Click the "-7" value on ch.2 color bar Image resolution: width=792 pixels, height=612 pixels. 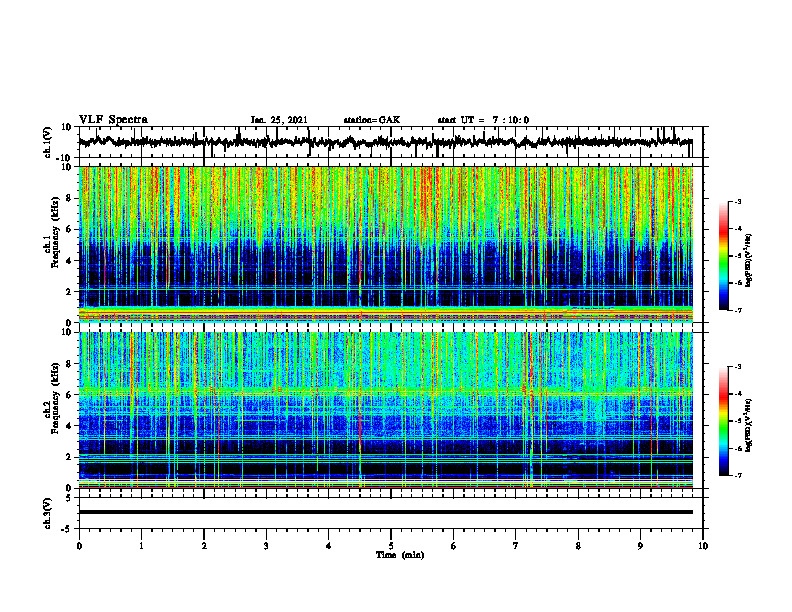(x=737, y=475)
